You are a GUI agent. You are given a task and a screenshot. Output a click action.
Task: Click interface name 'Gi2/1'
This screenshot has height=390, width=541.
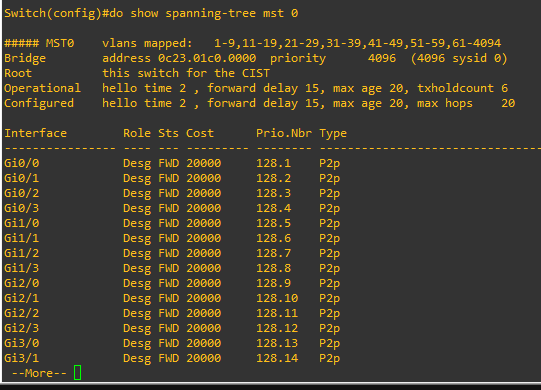click(22, 299)
